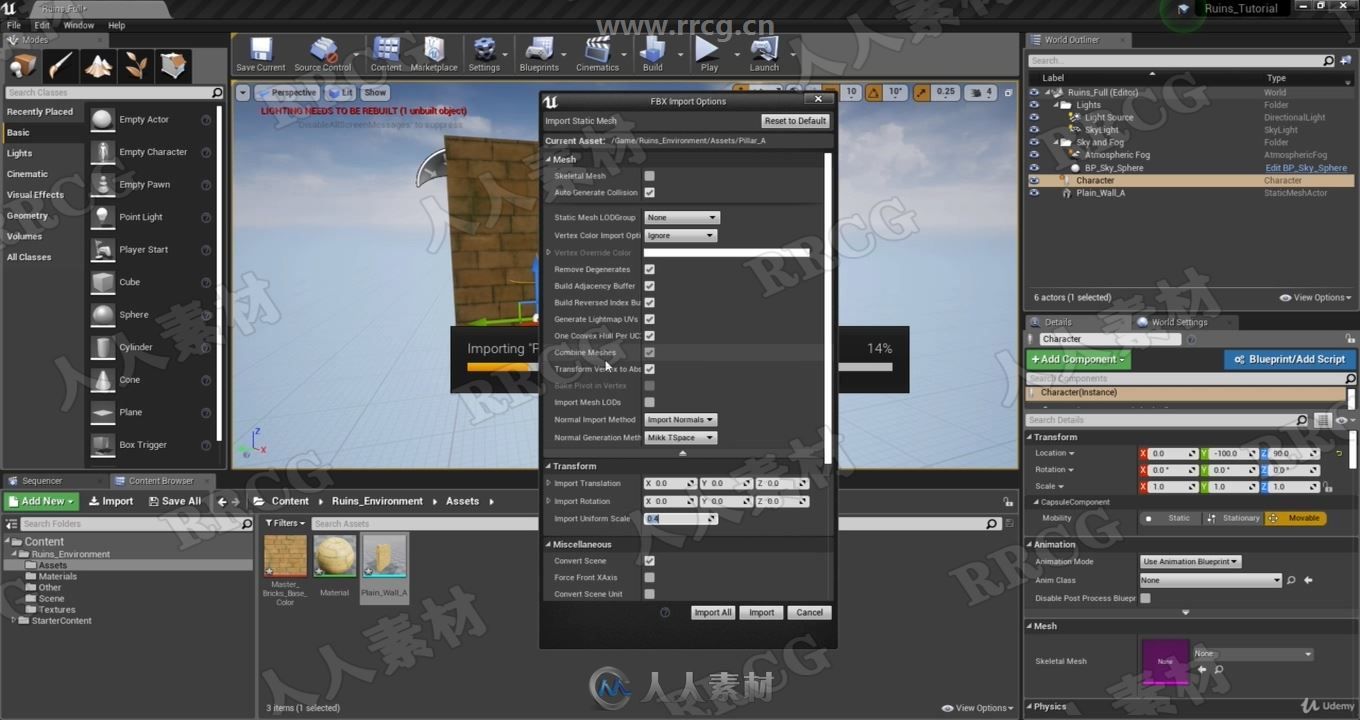Open Cinematics toolbar icon

coord(597,54)
